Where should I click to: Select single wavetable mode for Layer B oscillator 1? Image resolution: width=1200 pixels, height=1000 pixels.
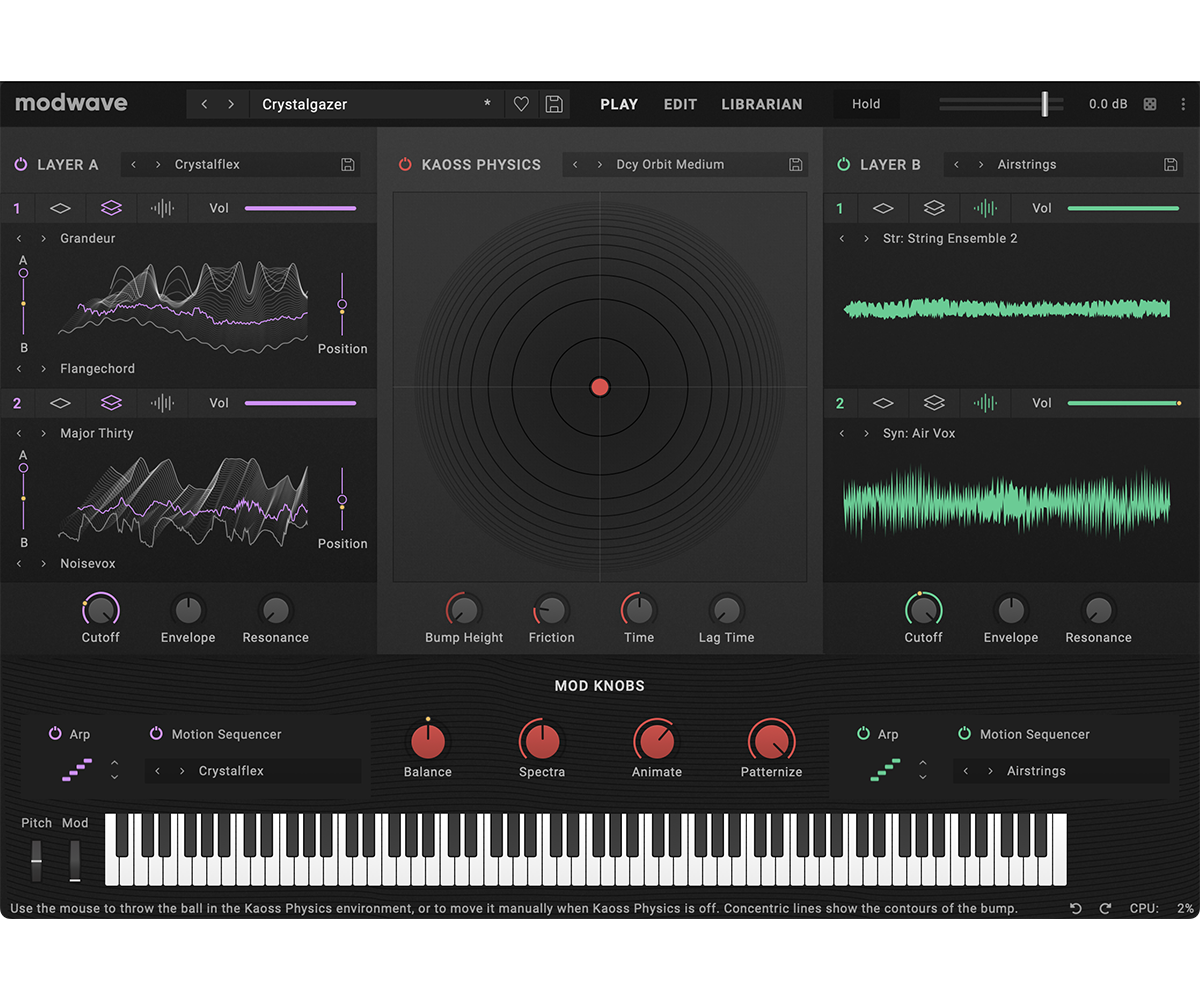point(883,208)
